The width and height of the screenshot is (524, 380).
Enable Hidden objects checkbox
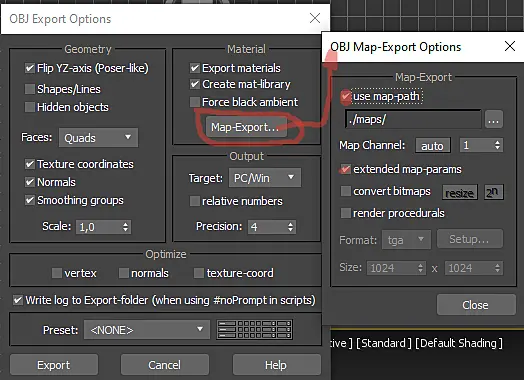click(x=30, y=107)
